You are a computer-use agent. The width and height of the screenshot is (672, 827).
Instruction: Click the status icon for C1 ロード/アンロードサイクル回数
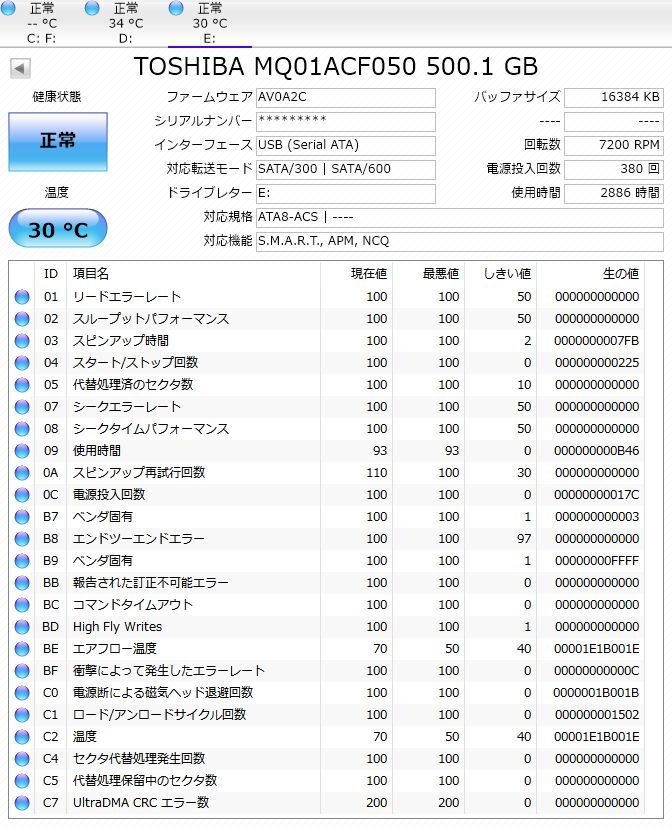pyautogui.click(x=22, y=715)
